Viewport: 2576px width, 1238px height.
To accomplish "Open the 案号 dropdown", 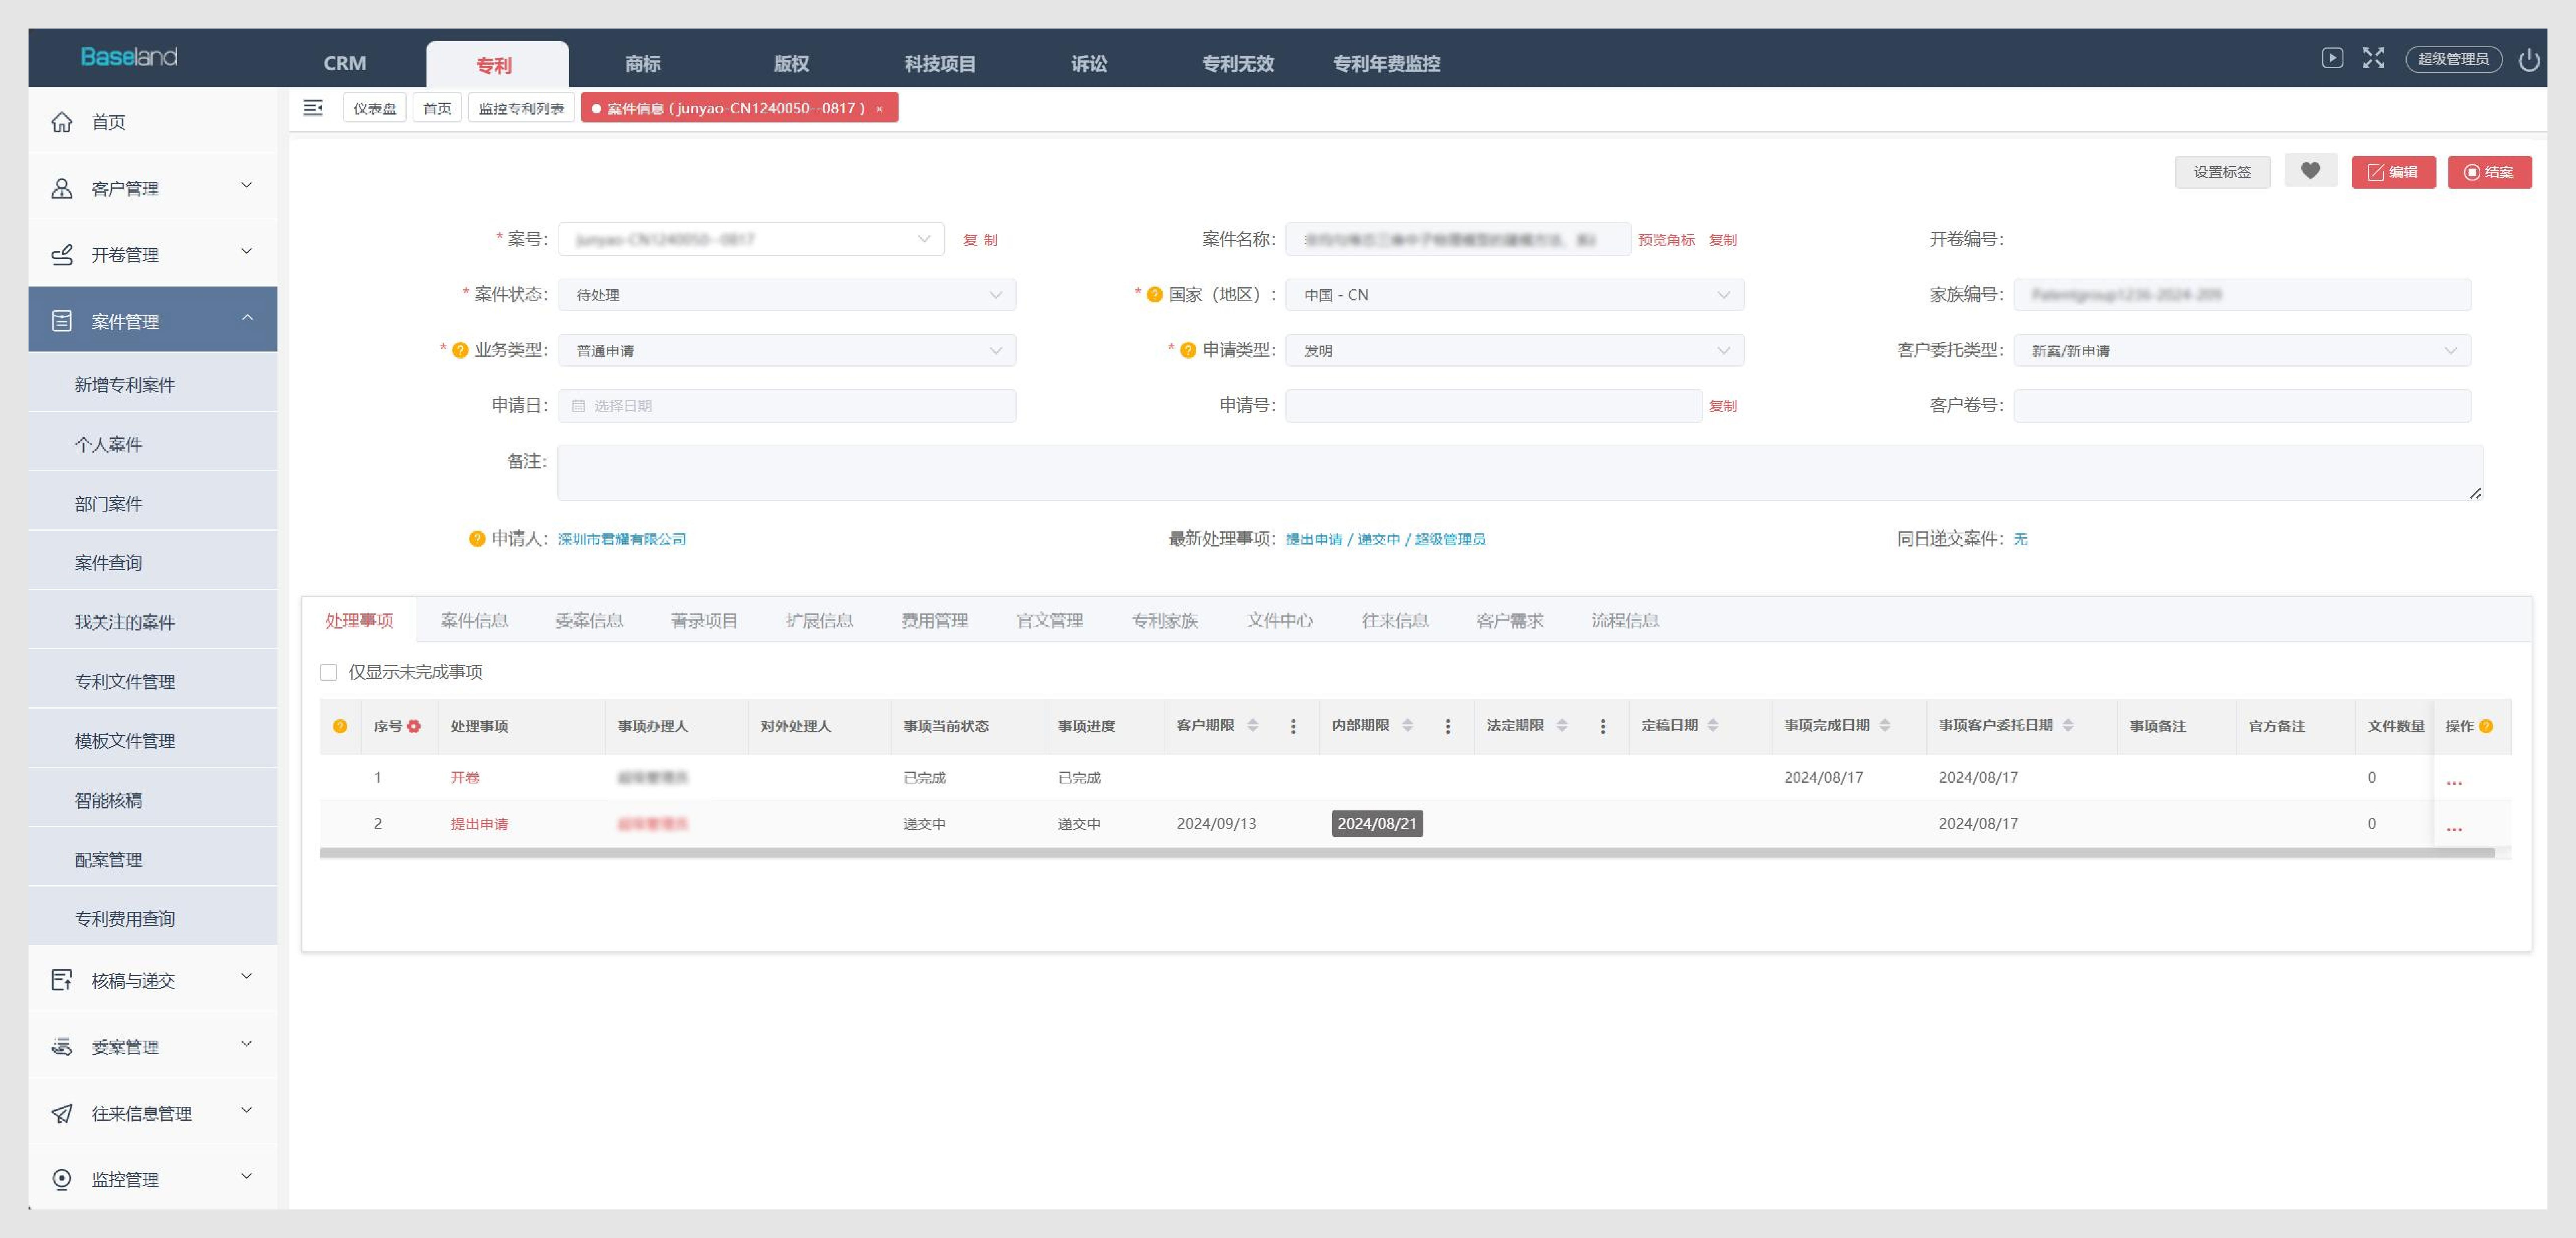I will coord(751,239).
